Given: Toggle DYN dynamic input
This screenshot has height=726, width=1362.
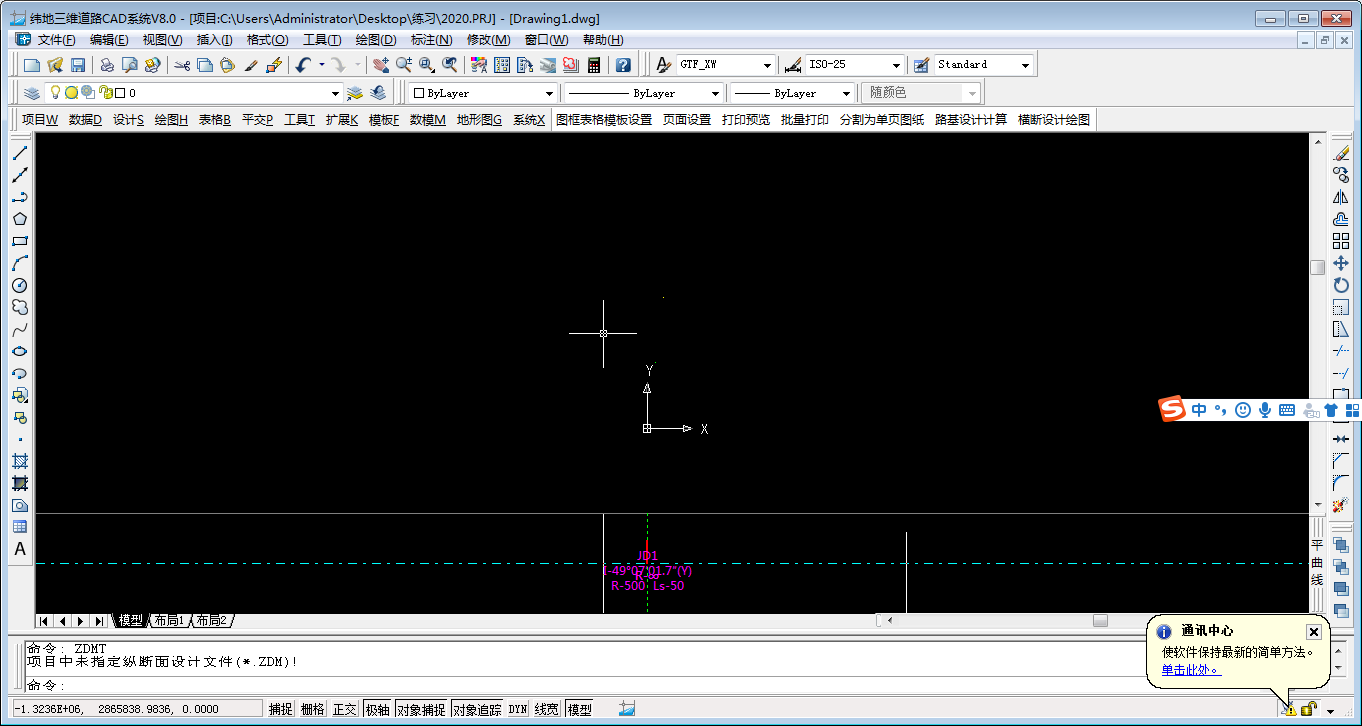Looking at the screenshot, I should tap(518, 709).
